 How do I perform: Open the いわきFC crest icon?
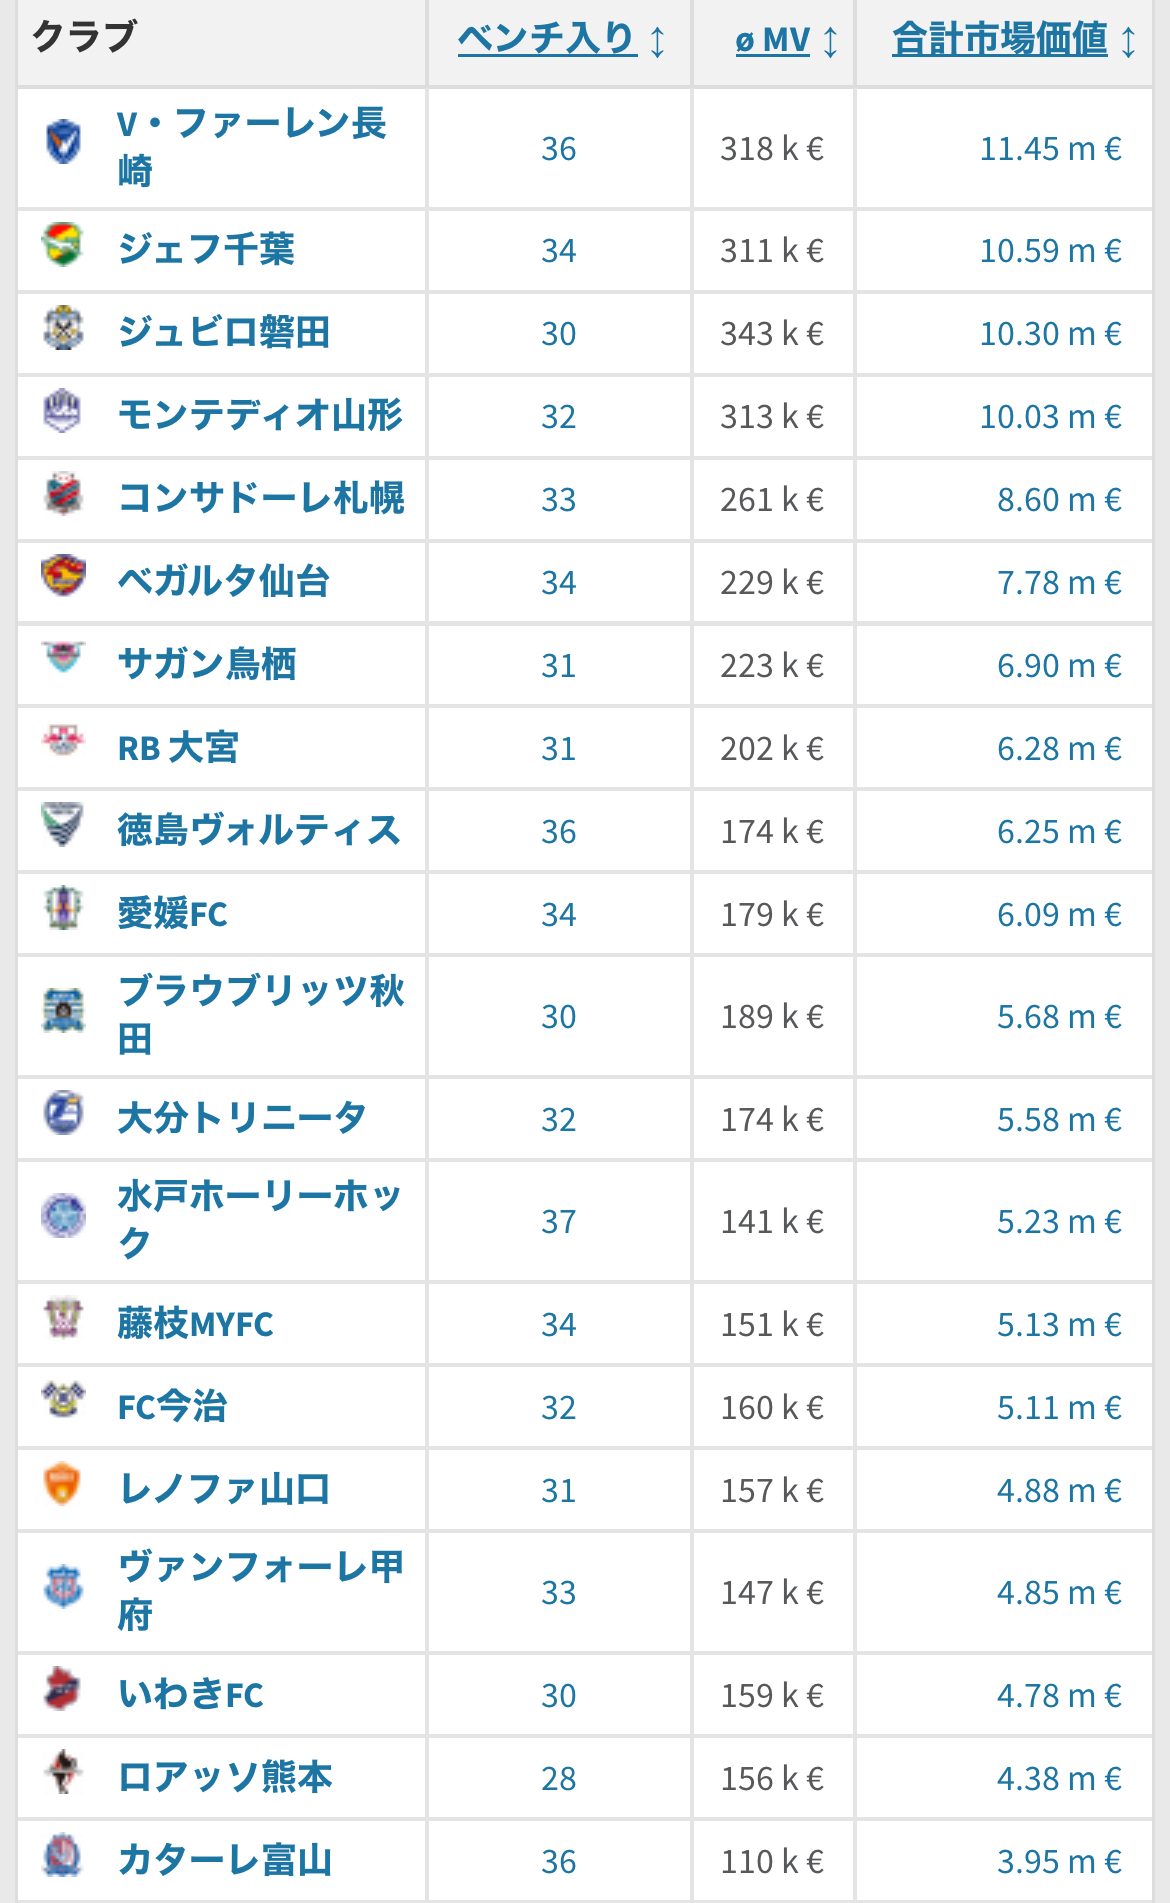[63, 1688]
